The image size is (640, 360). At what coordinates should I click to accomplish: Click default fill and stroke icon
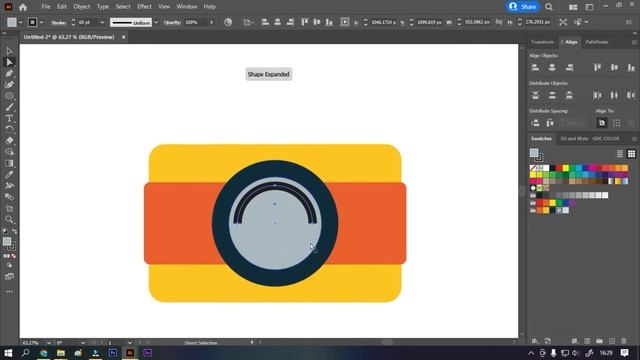(5, 231)
